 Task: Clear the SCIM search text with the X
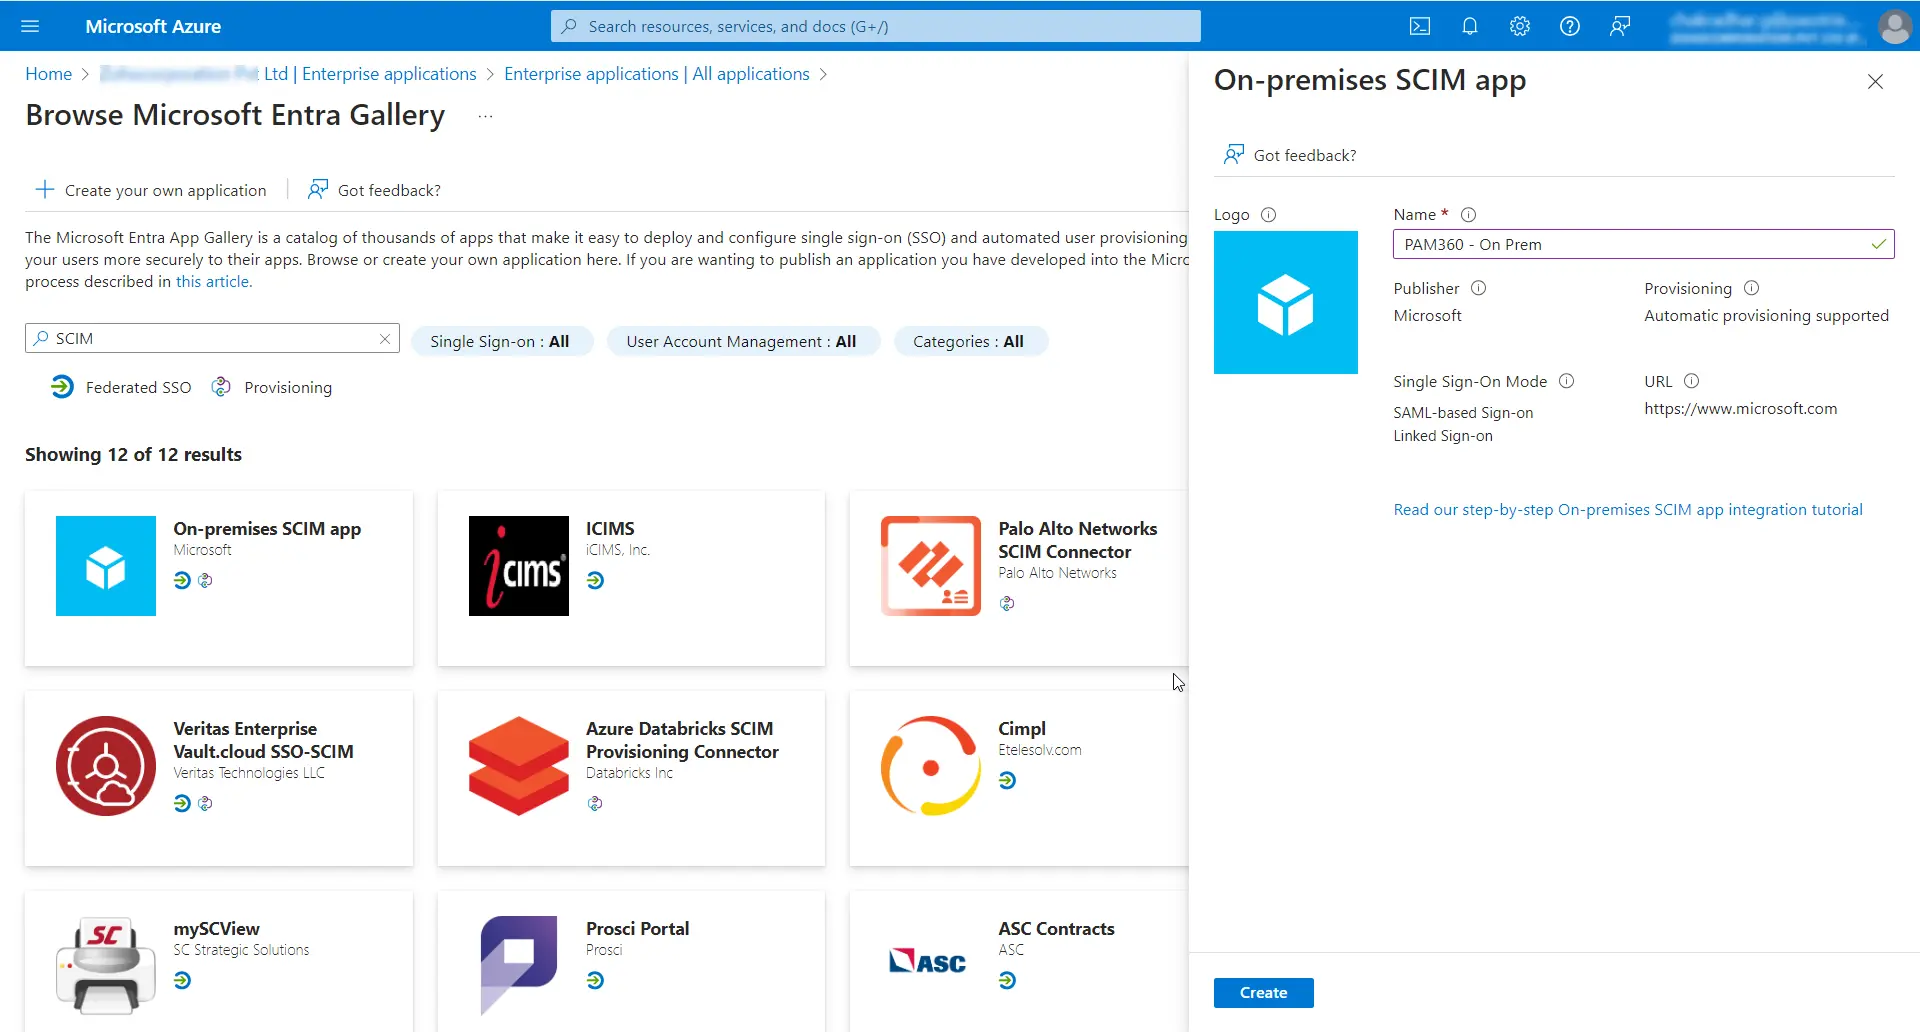click(x=384, y=339)
